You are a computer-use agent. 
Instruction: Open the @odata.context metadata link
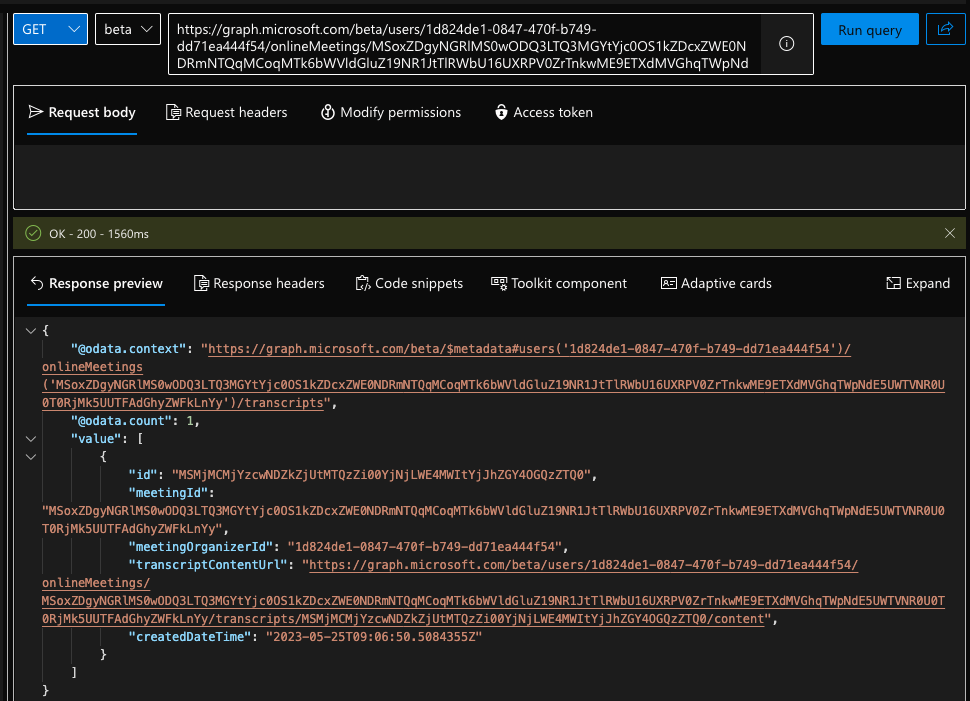pos(493,376)
